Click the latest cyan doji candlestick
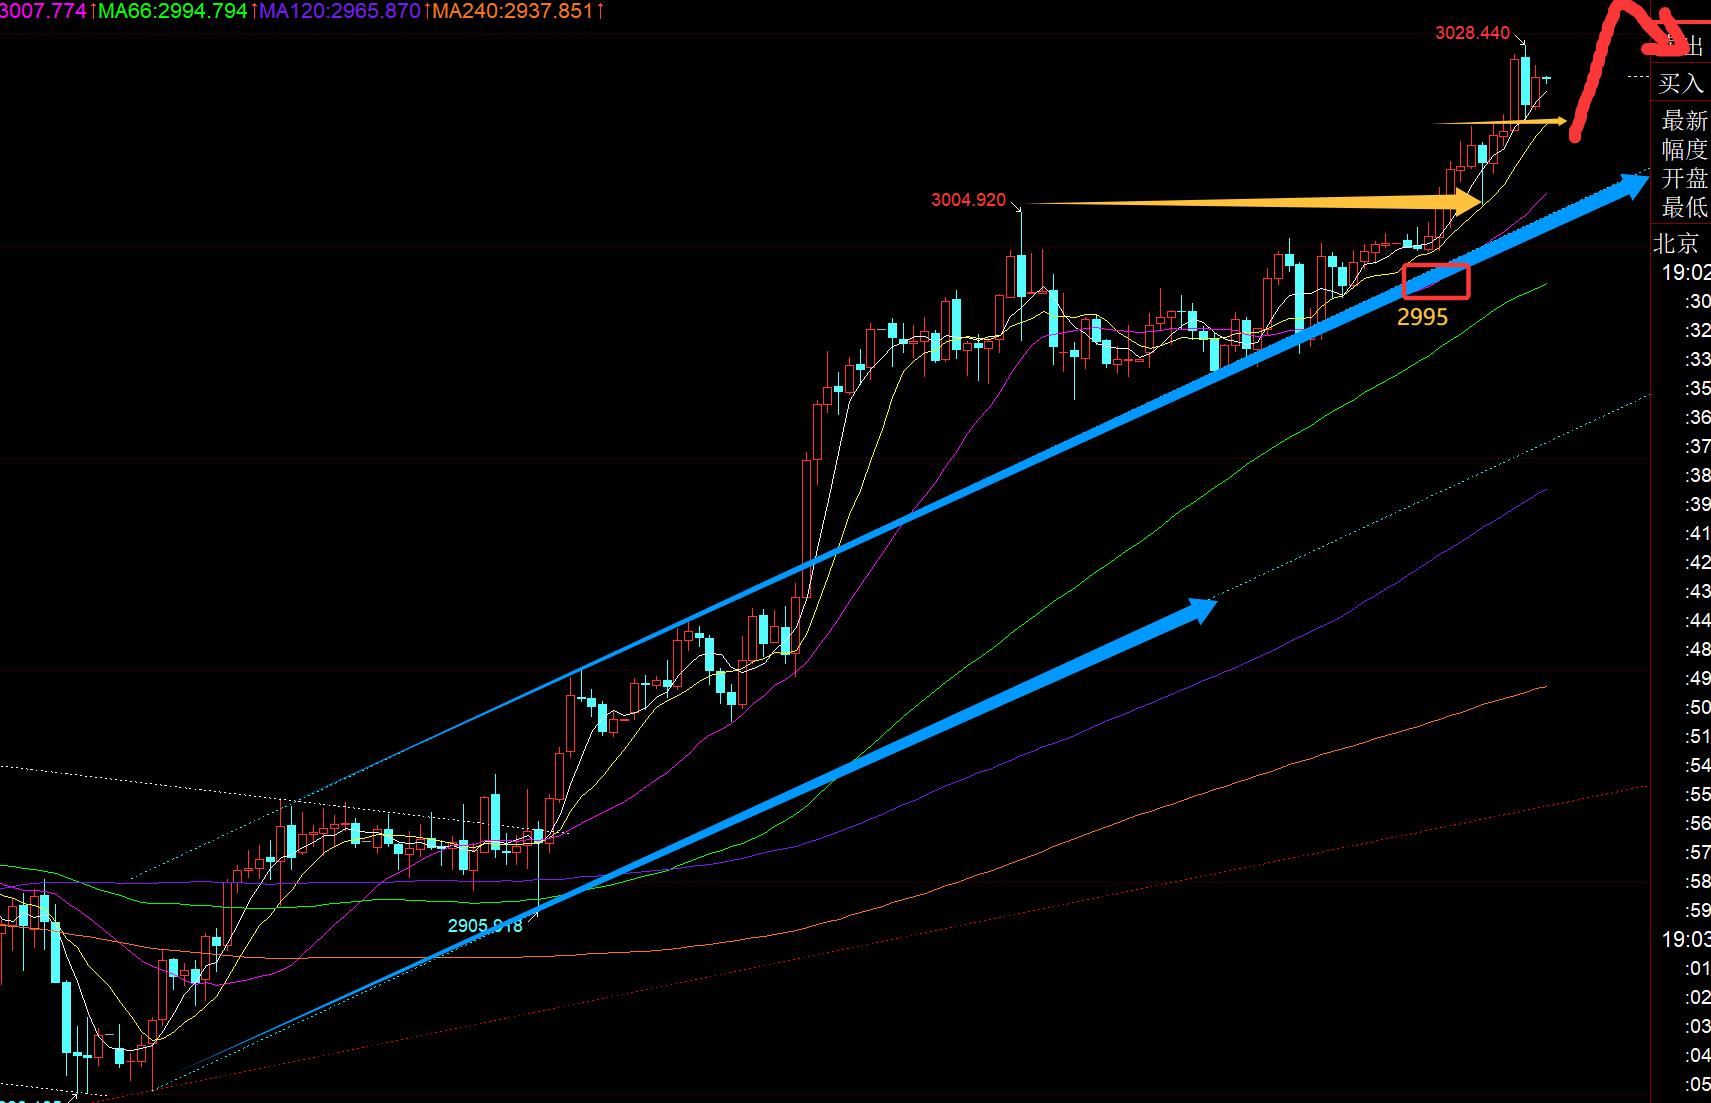The height and width of the screenshot is (1103, 1711). pos(1546,79)
